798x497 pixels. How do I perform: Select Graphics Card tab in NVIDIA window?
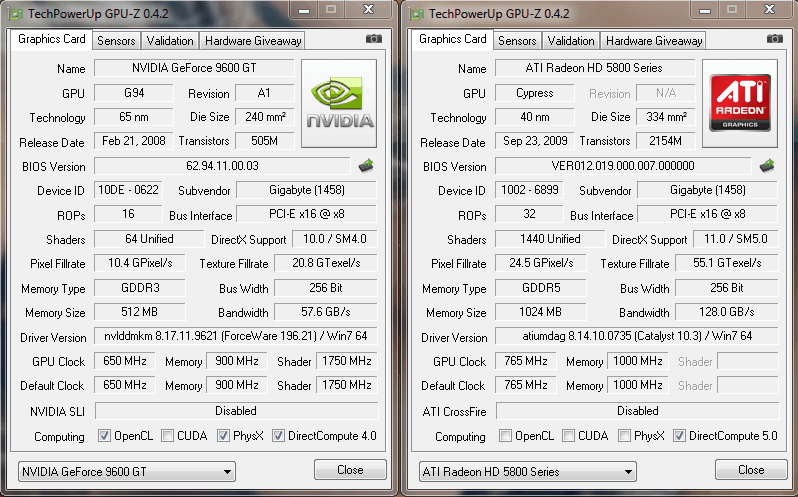pos(51,39)
